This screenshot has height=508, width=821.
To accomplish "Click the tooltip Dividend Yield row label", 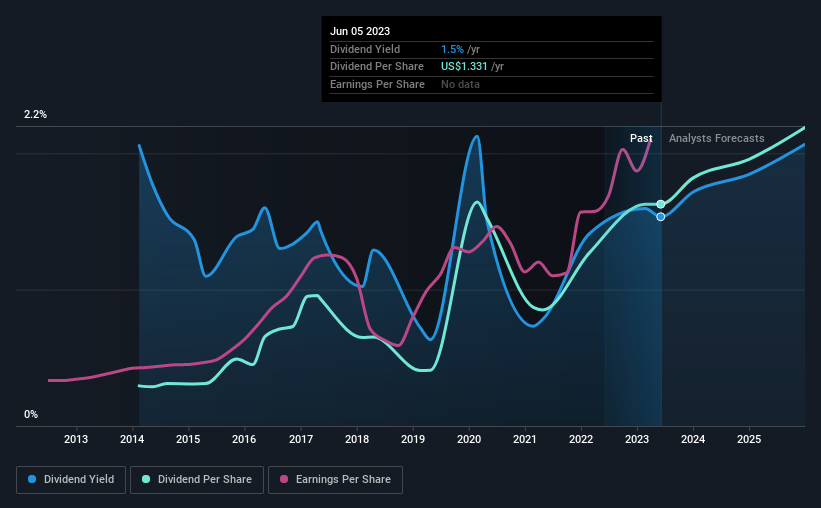I will (x=365, y=49).
